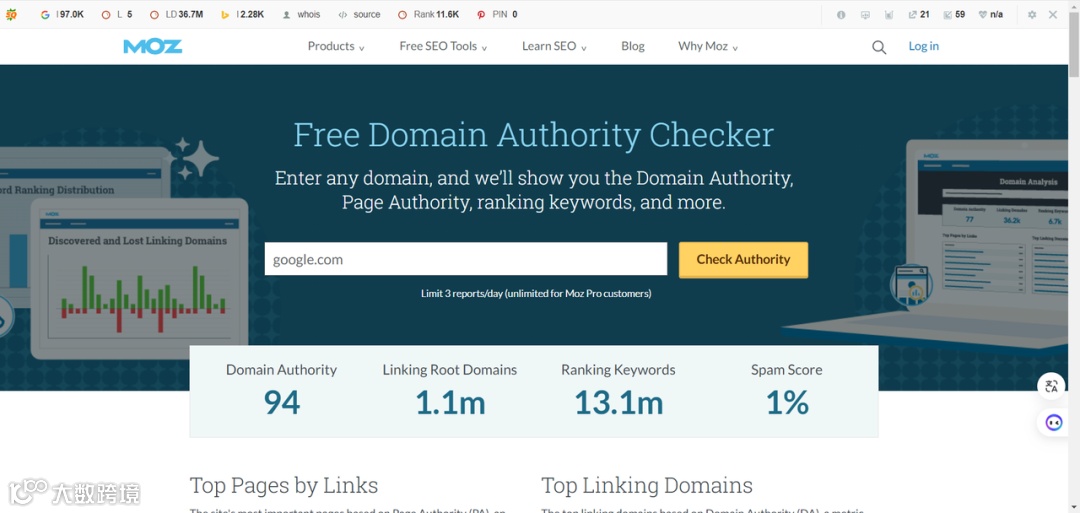Expand the Learn SEO menu
The width and height of the screenshot is (1080, 513).
click(554, 46)
